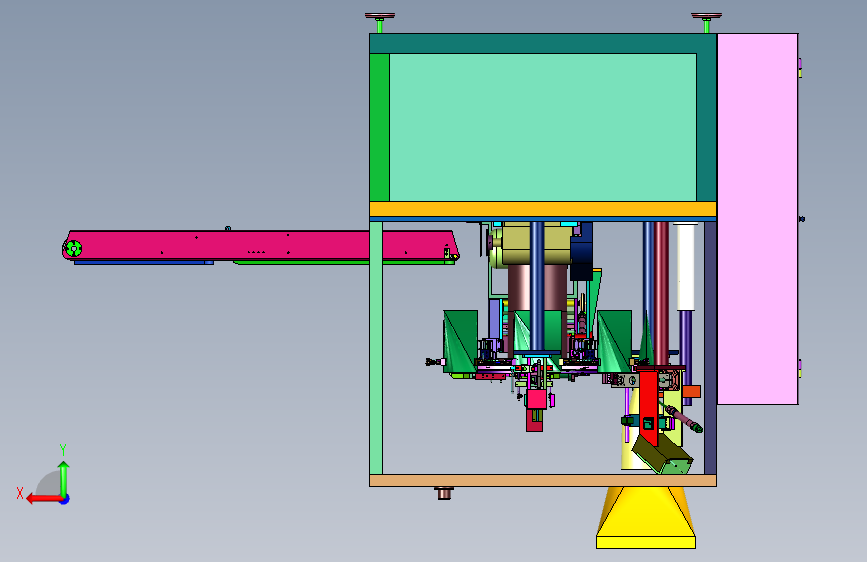The width and height of the screenshot is (867, 562).
Task: Select the small copper foot under base plate
Action: 443,492
